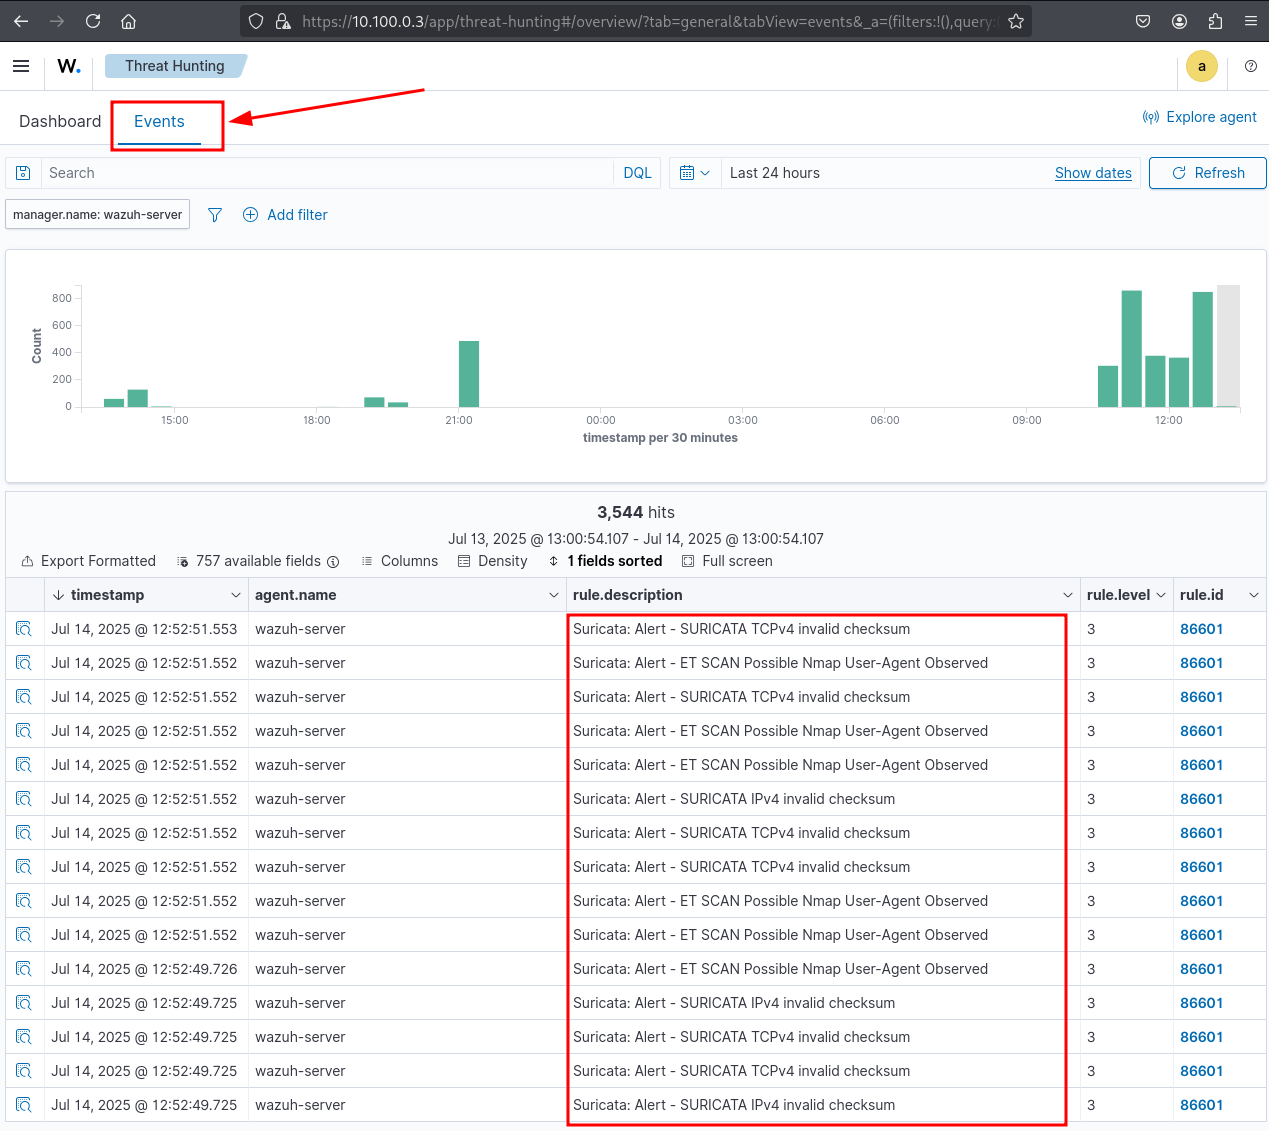The image size is (1269, 1131).
Task: Reload the current browser page
Action: tap(93, 21)
